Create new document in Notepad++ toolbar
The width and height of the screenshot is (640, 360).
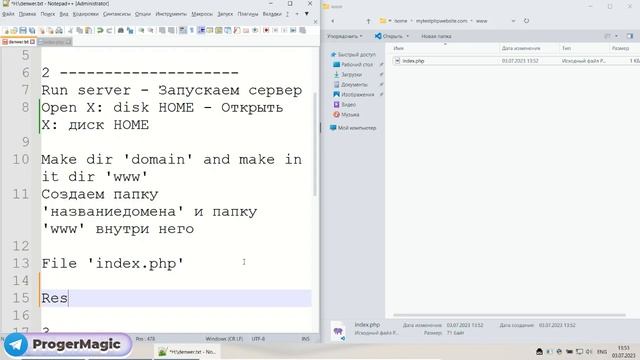click(6, 31)
